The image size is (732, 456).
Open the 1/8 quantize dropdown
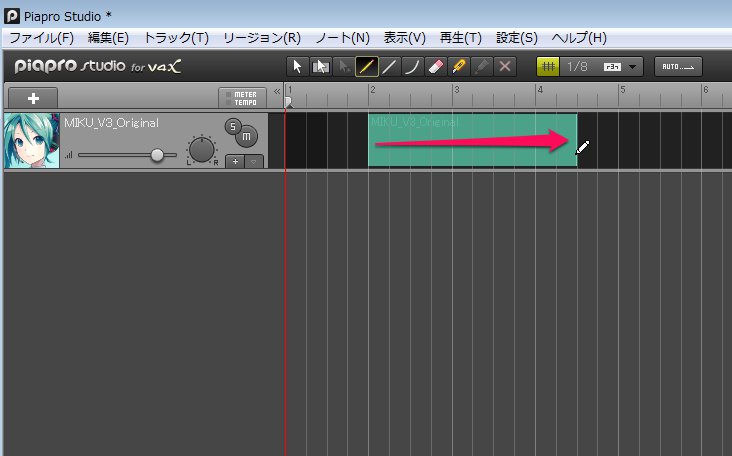click(632, 67)
